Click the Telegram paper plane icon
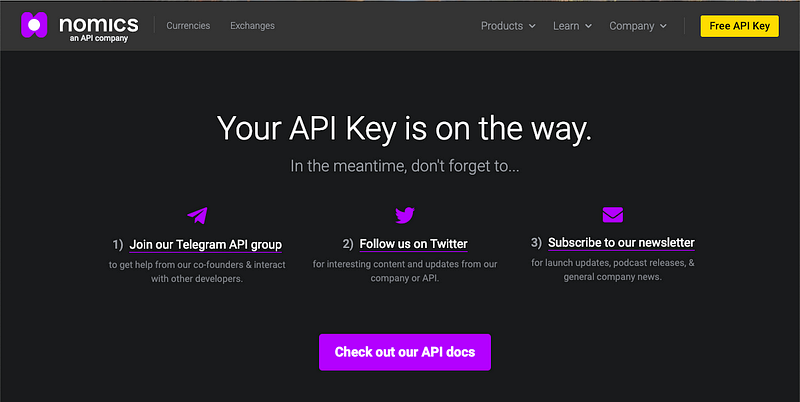Screen dimensions: 800x402 [197, 215]
